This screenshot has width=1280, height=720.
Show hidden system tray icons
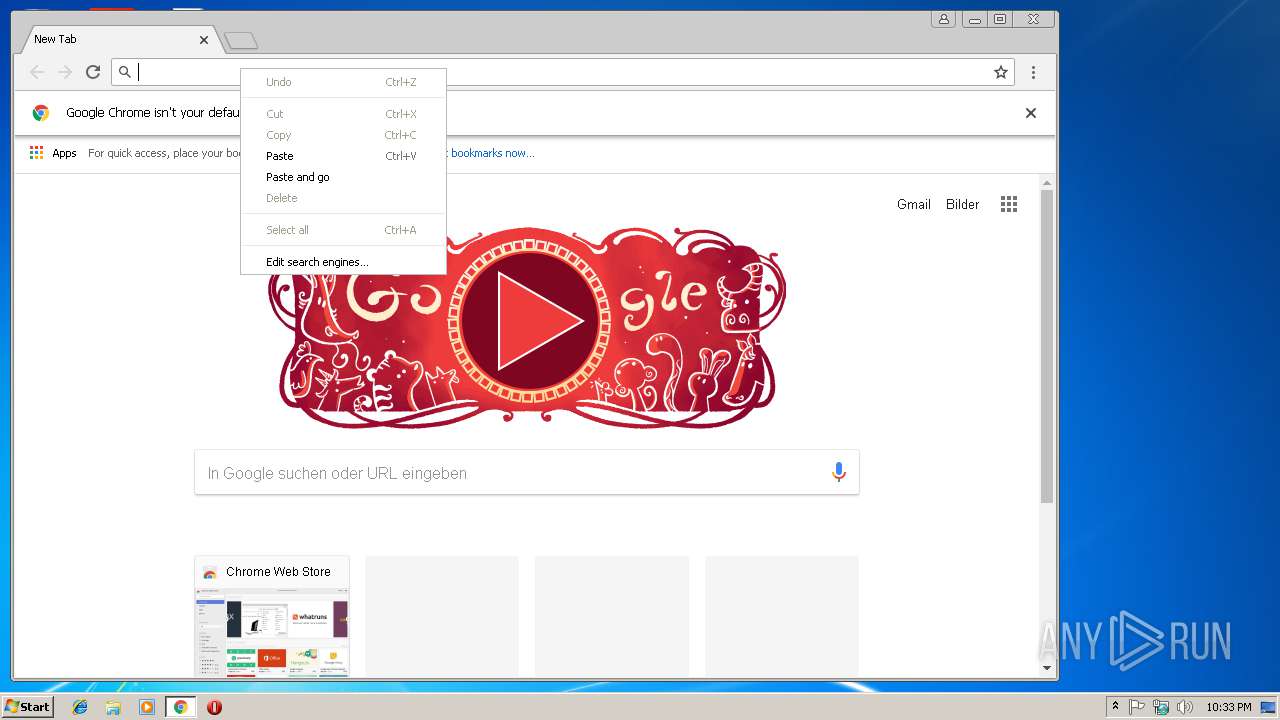coord(1116,707)
